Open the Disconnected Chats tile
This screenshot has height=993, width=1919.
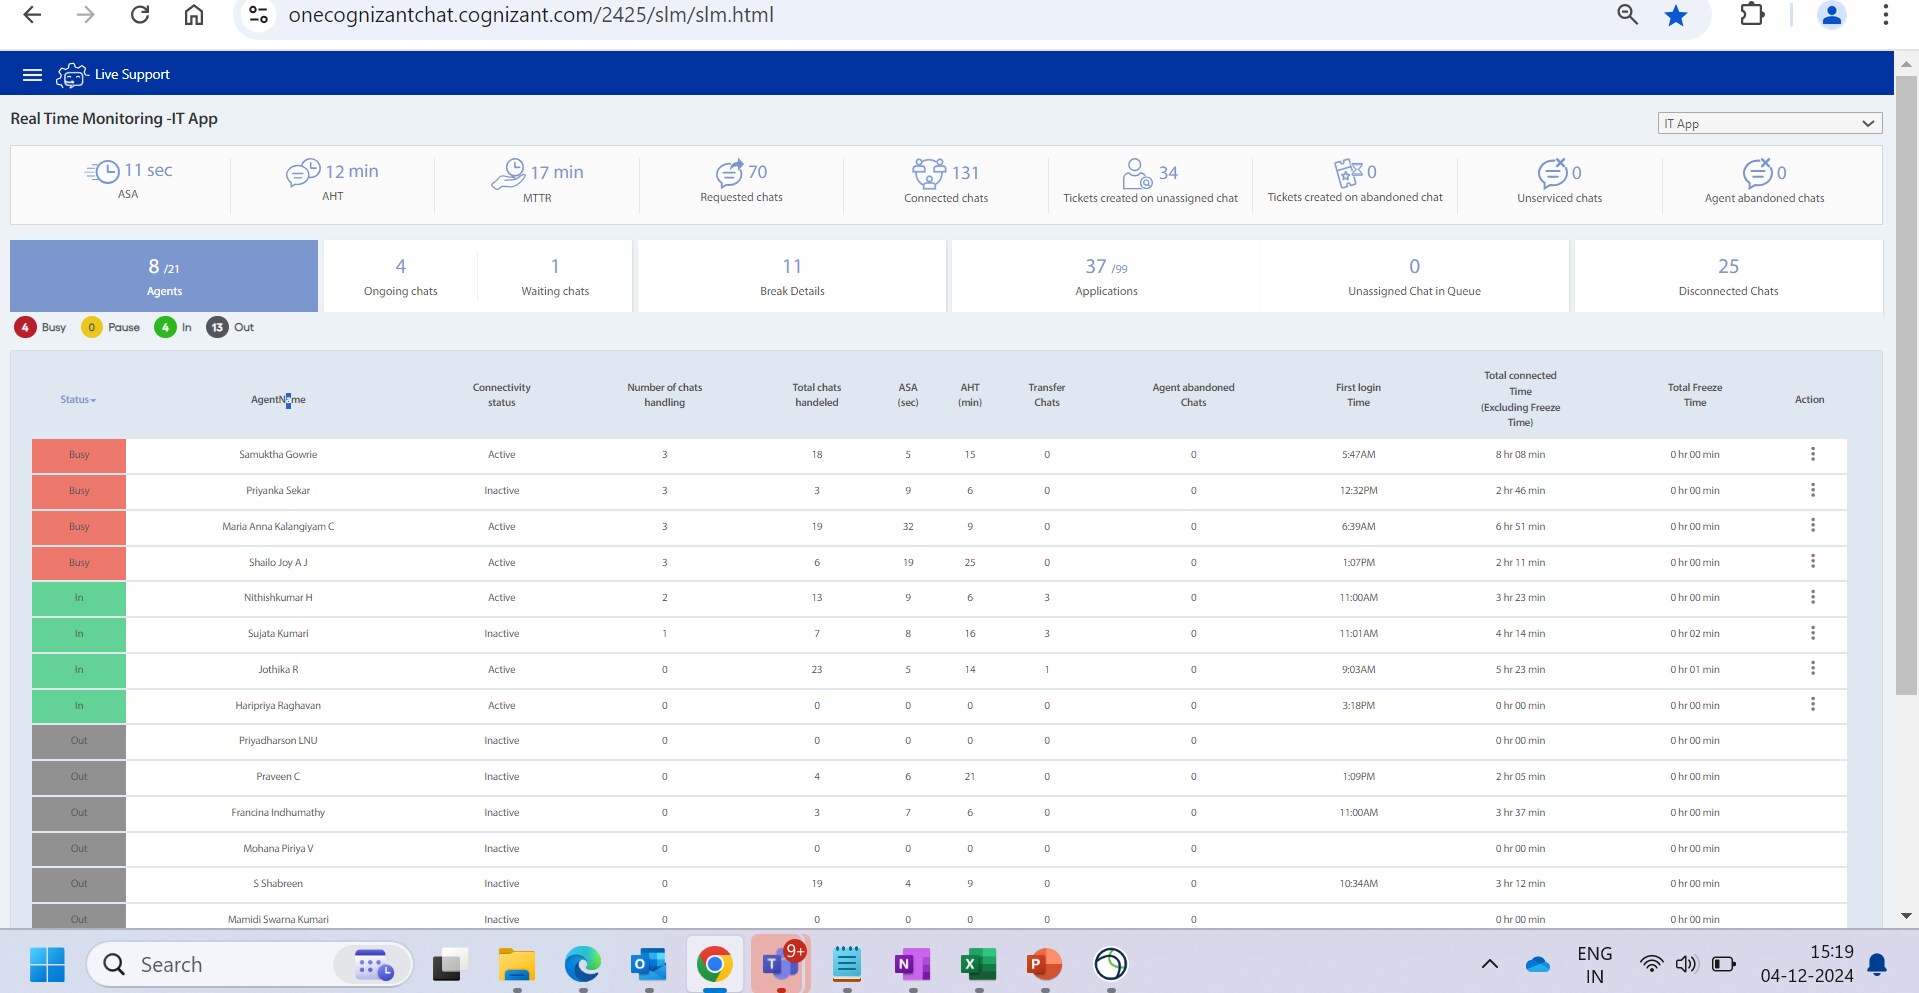tap(1728, 276)
